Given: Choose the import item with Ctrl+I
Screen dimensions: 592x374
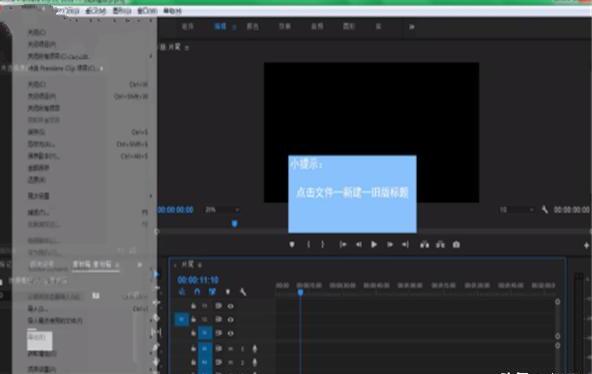Looking at the screenshot, I should pos(89,309).
